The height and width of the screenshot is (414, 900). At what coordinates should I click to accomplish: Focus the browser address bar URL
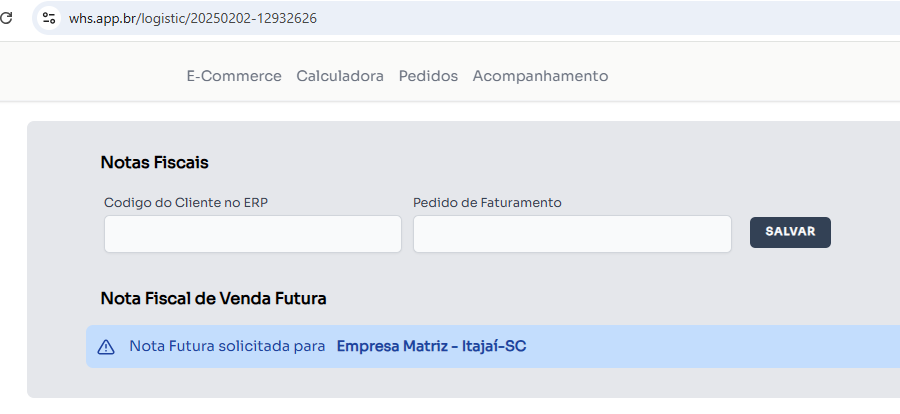pyautogui.click(x=193, y=18)
